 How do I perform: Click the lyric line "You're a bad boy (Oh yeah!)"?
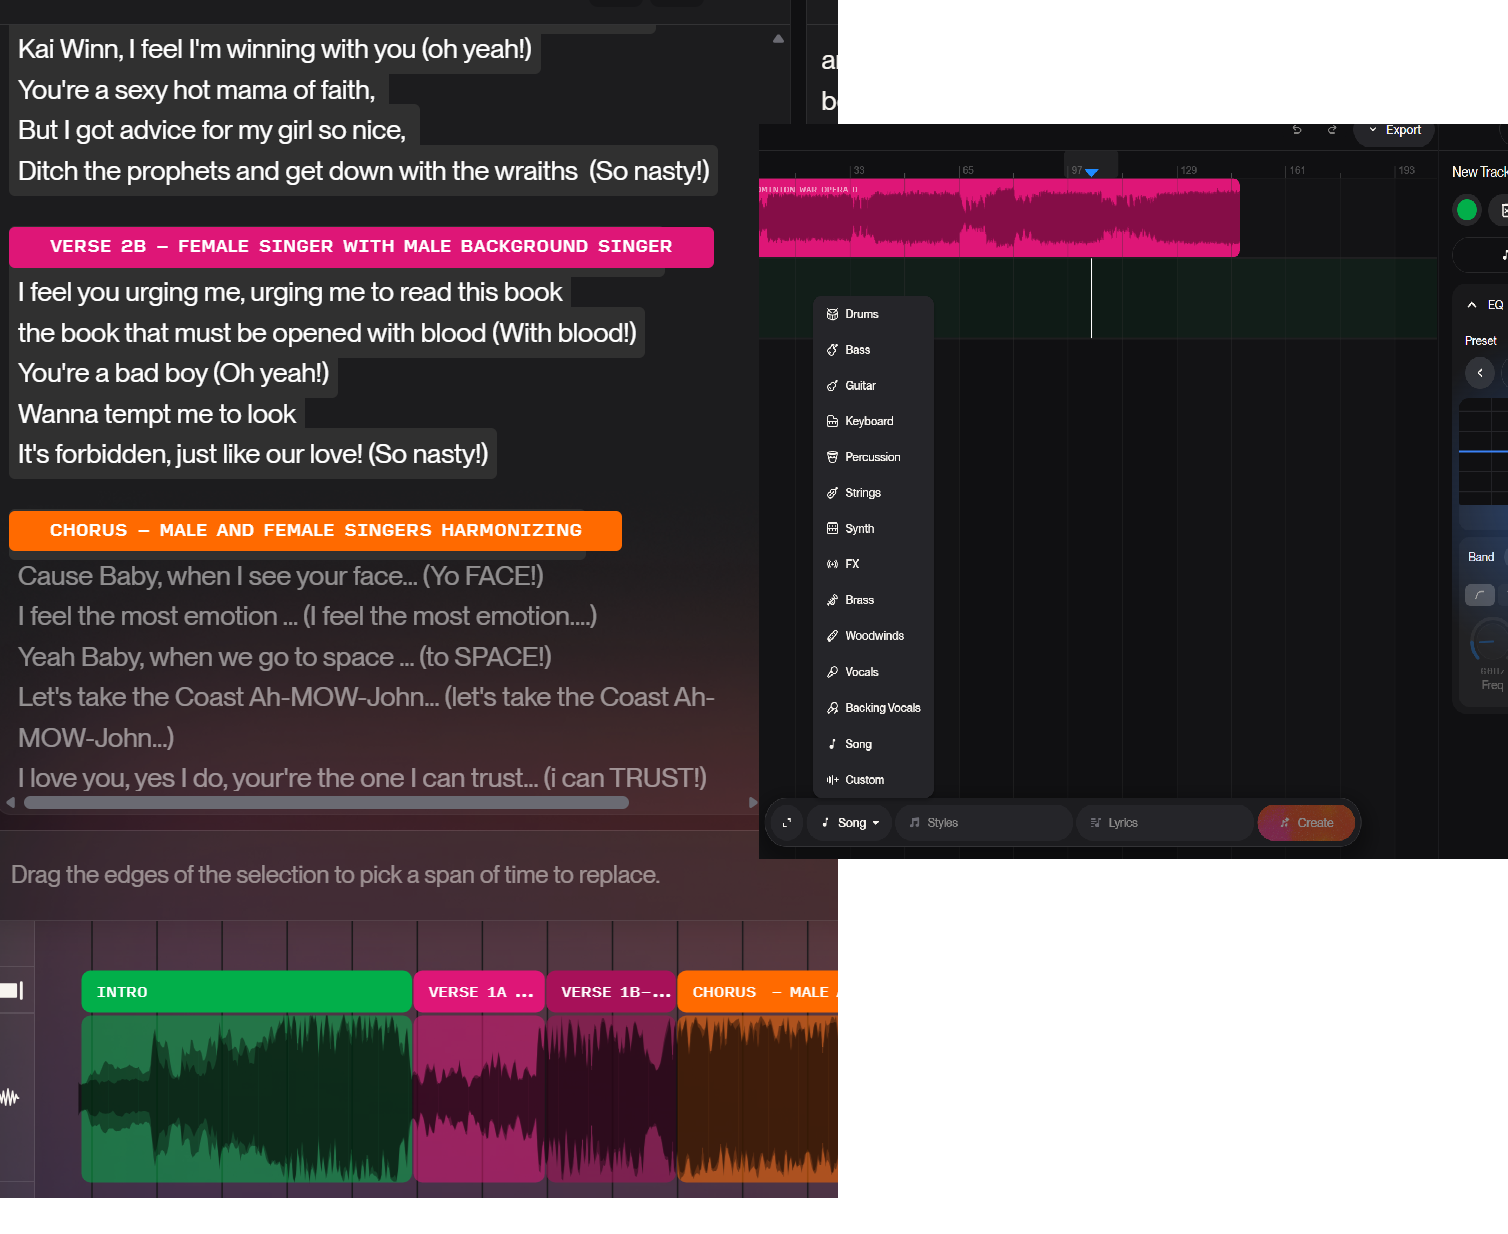tap(174, 373)
